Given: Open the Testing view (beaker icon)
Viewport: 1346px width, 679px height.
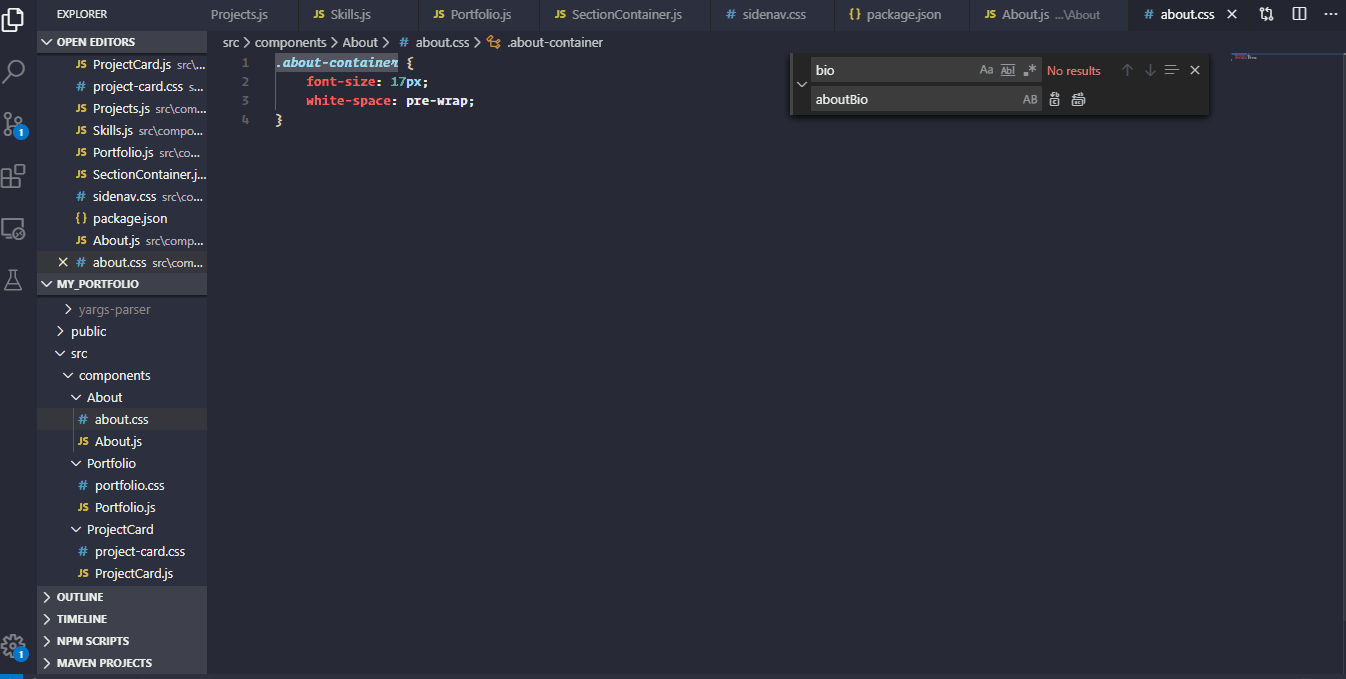Looking at the screenshot, I should [14, 281].
